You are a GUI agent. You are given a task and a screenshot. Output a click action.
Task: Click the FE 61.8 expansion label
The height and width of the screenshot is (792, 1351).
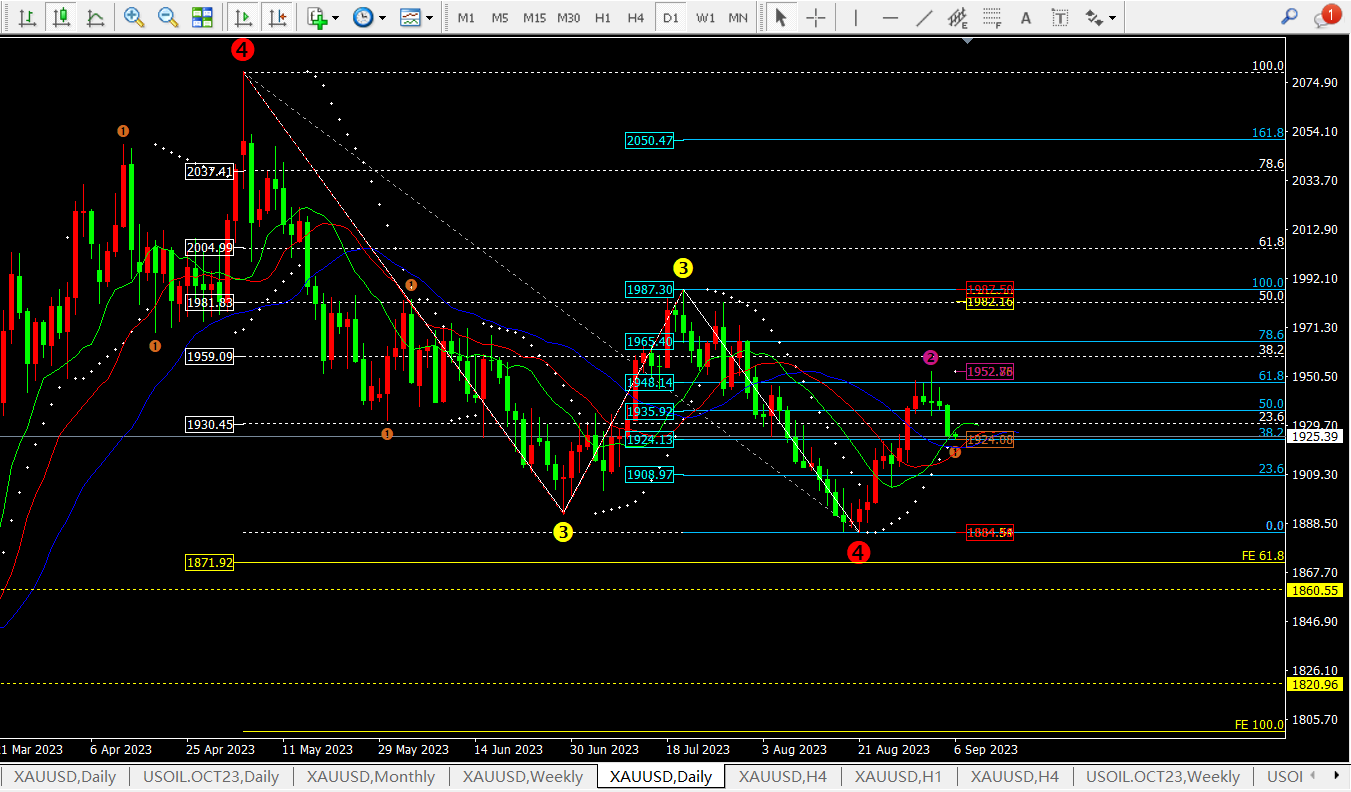pyautogui.click(x=1263, y=555)
